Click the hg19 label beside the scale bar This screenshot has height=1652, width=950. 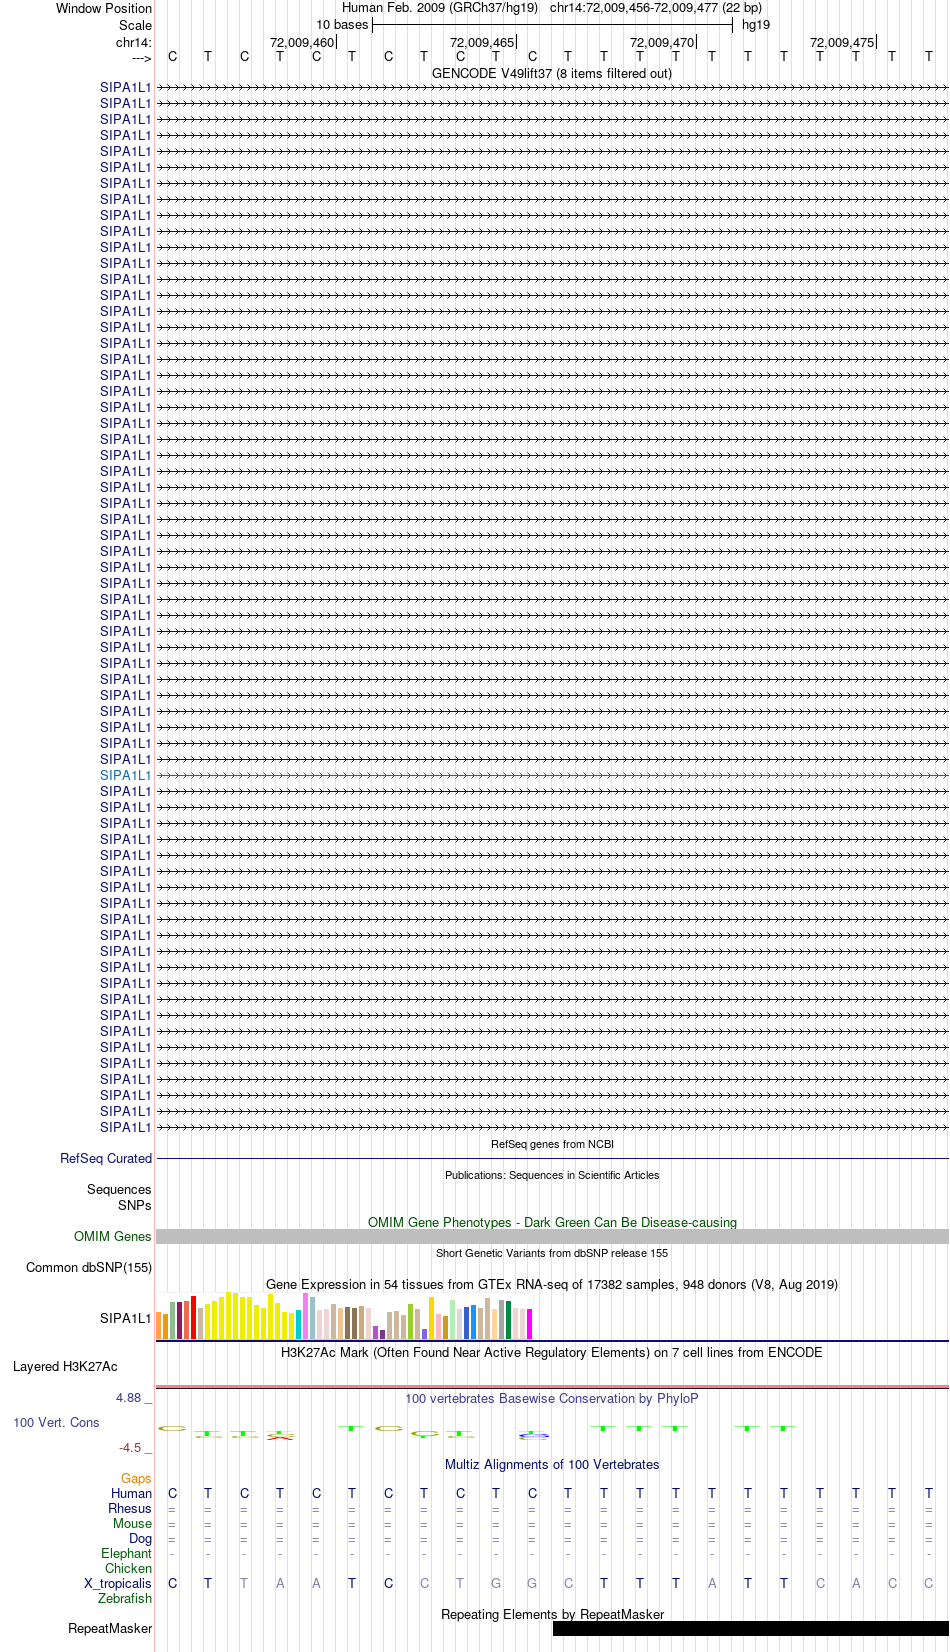(756, 25)
